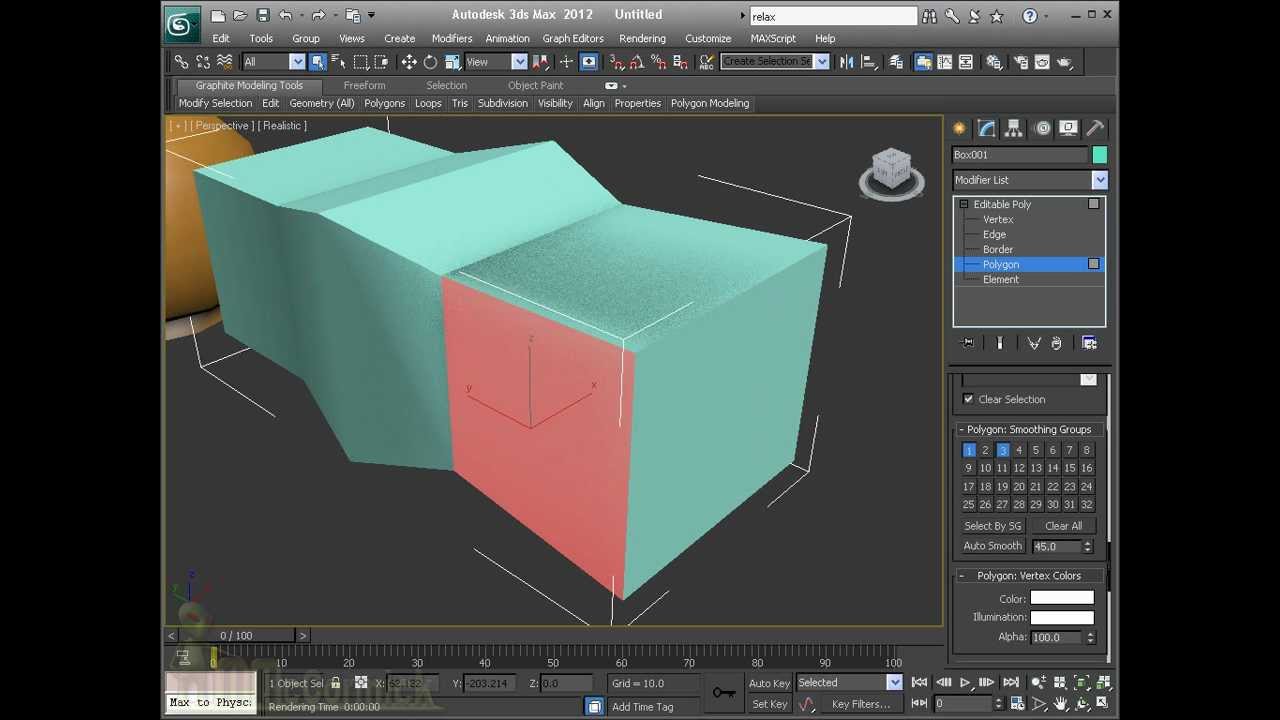The width and height of the screenshot is (1280, 720).
Task: Open the Material Editor icon
Action: (994, 62)
